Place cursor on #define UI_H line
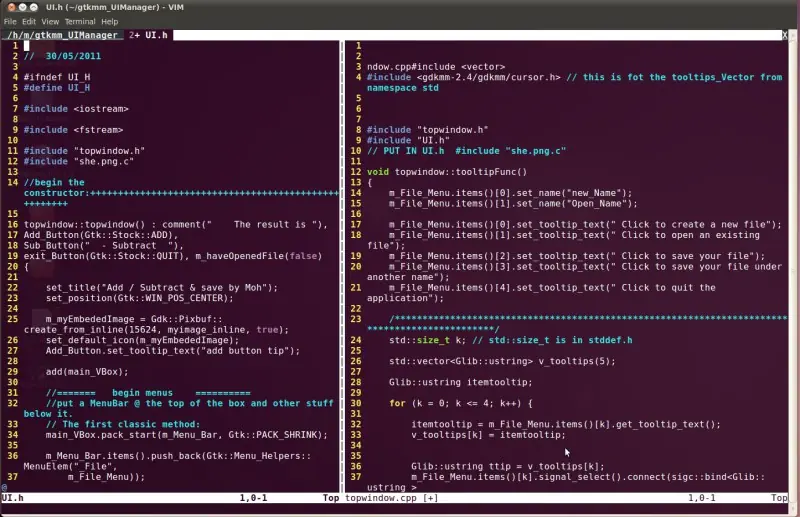 point(57,88)
